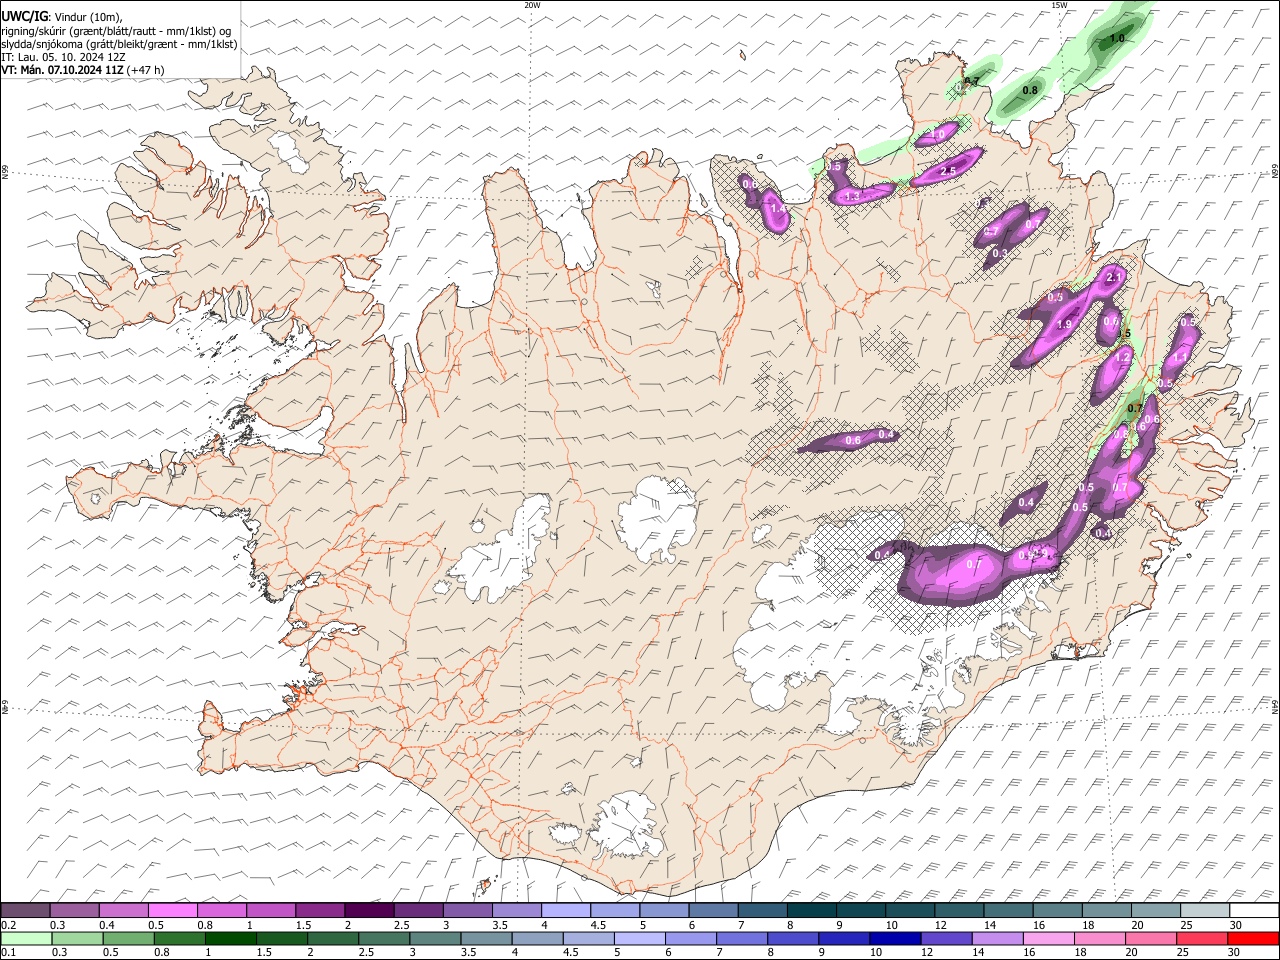The width and height of the screenshot is (1280, 960).
Task: Choose the 9 blue swatch in lower legend
Action: (844, 938)
